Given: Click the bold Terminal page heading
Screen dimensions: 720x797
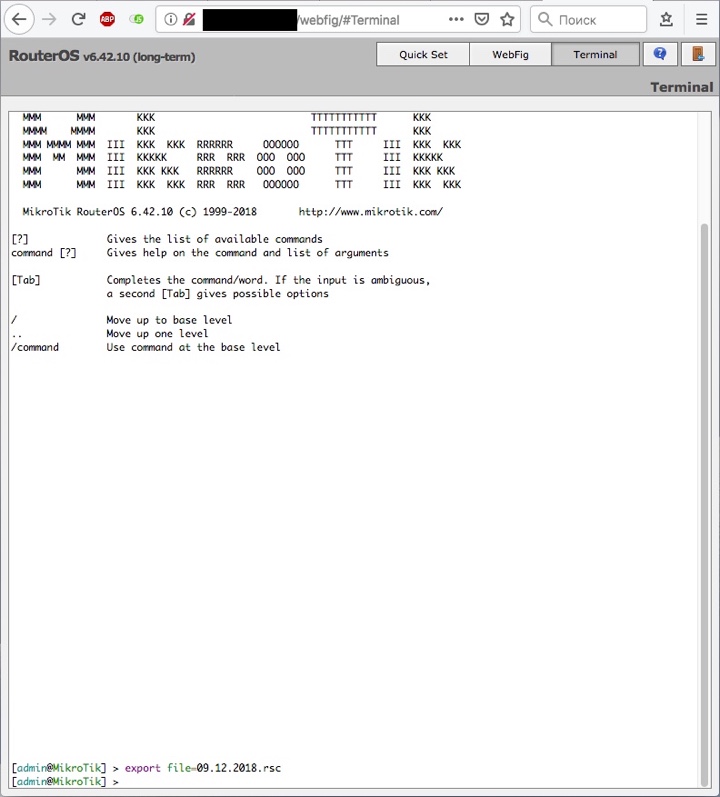Looking at the screenshot, I should point(682,87).
